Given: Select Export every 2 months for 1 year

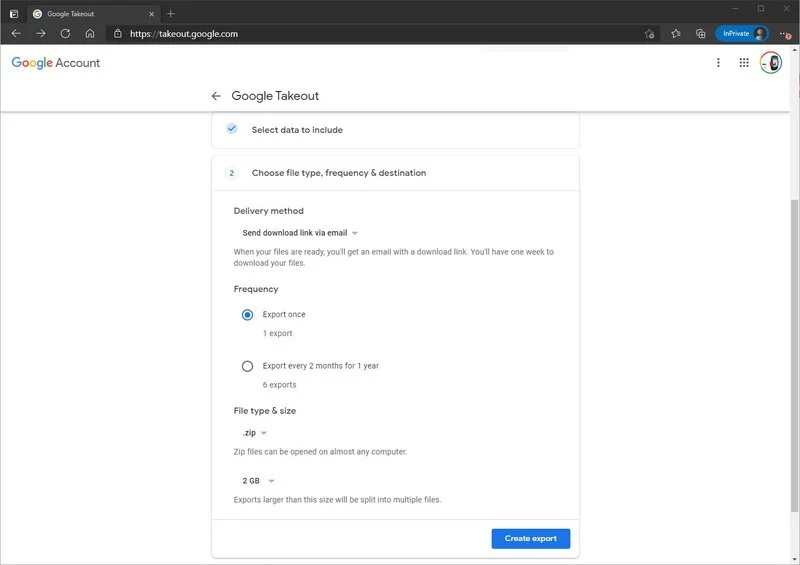Looking at the screenshot, I should coord(247,366).
